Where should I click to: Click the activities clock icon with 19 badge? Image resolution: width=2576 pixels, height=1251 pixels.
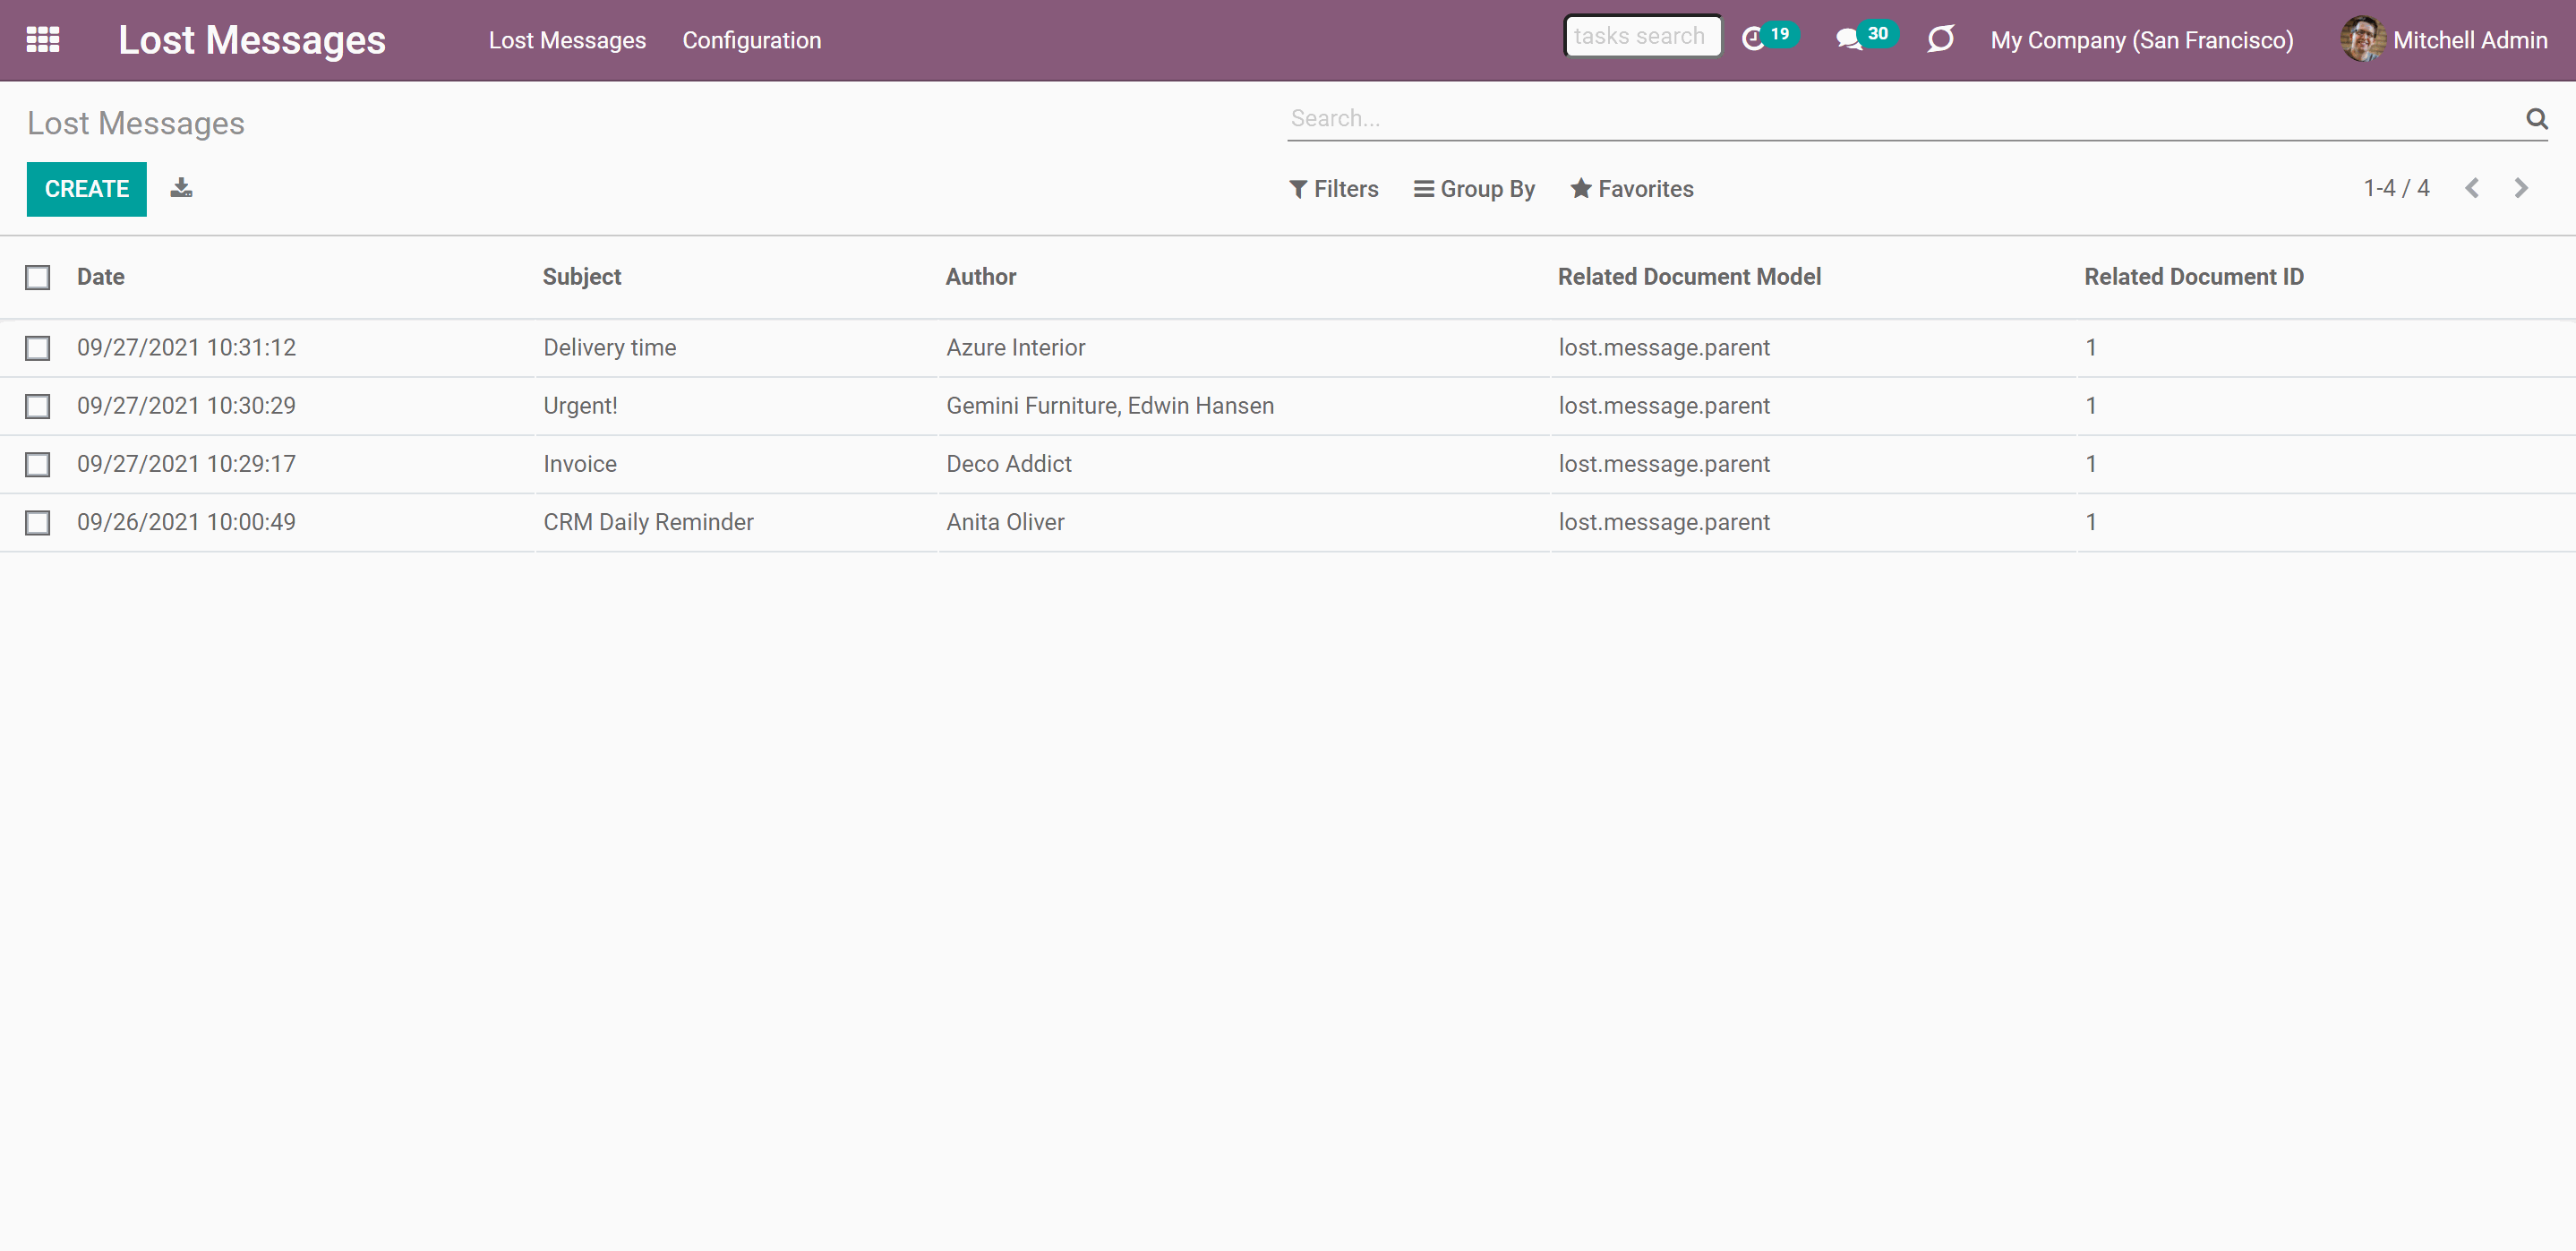1769,38
